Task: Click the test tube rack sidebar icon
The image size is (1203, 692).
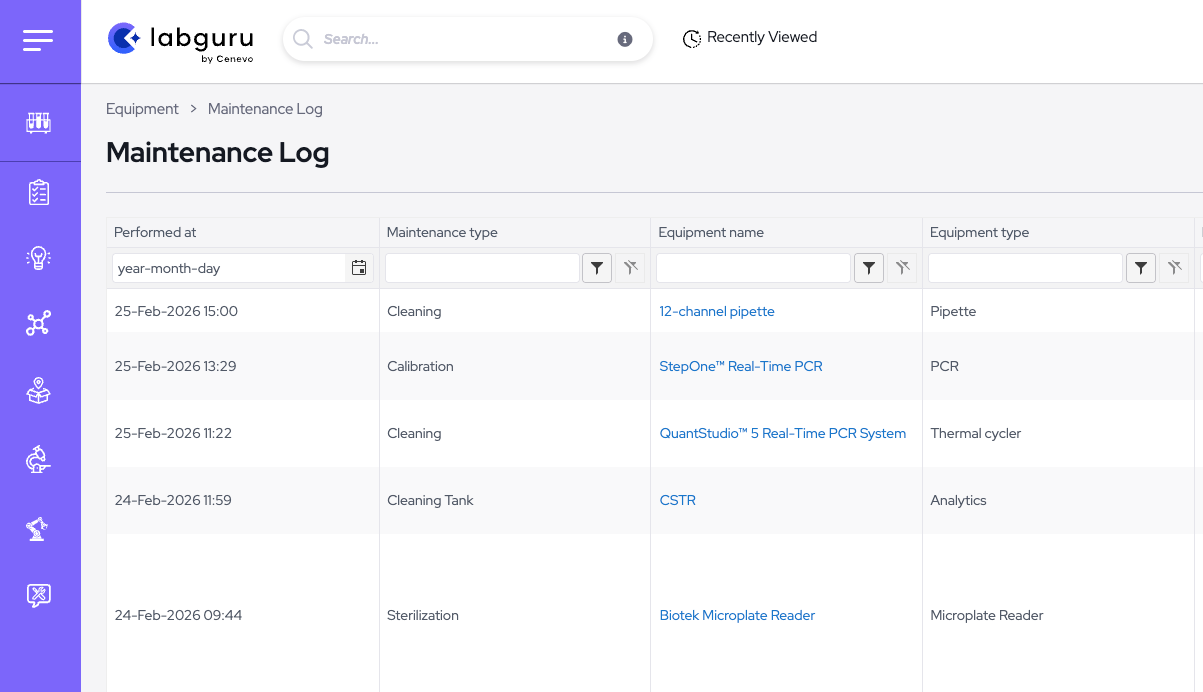Action: (x=38, y=123)
